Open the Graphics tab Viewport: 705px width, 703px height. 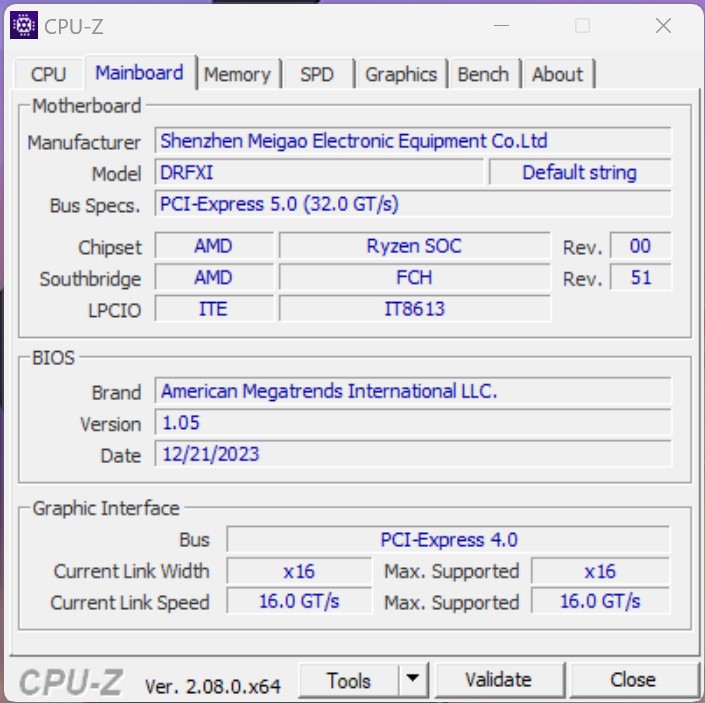[401, 74]
